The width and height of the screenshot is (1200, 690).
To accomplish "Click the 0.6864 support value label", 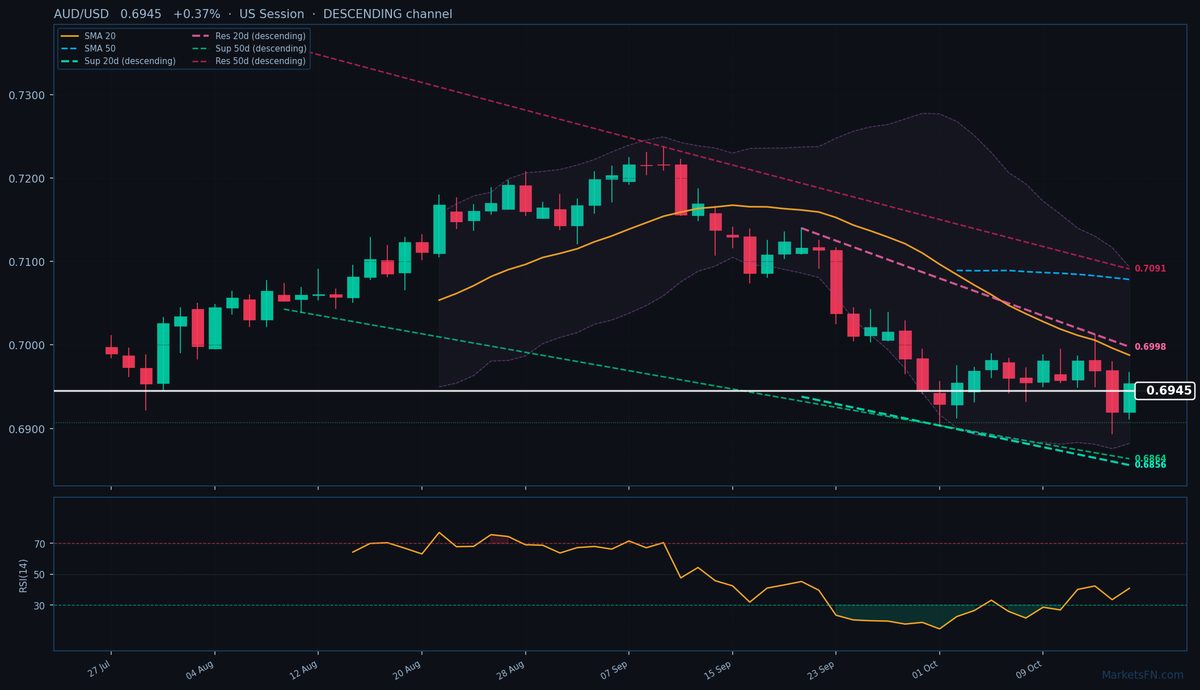I will click(1150, 458).
